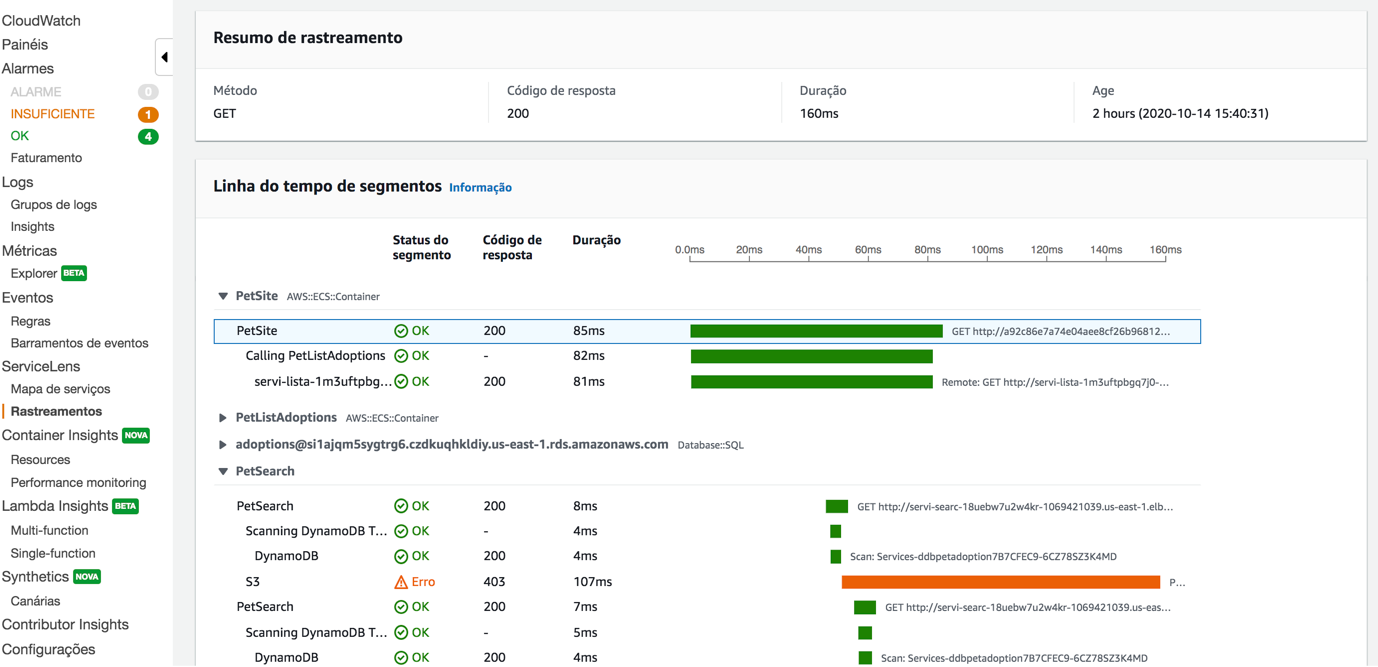Open Lambda Multi-function view
1378x667 pixels.
49,530
